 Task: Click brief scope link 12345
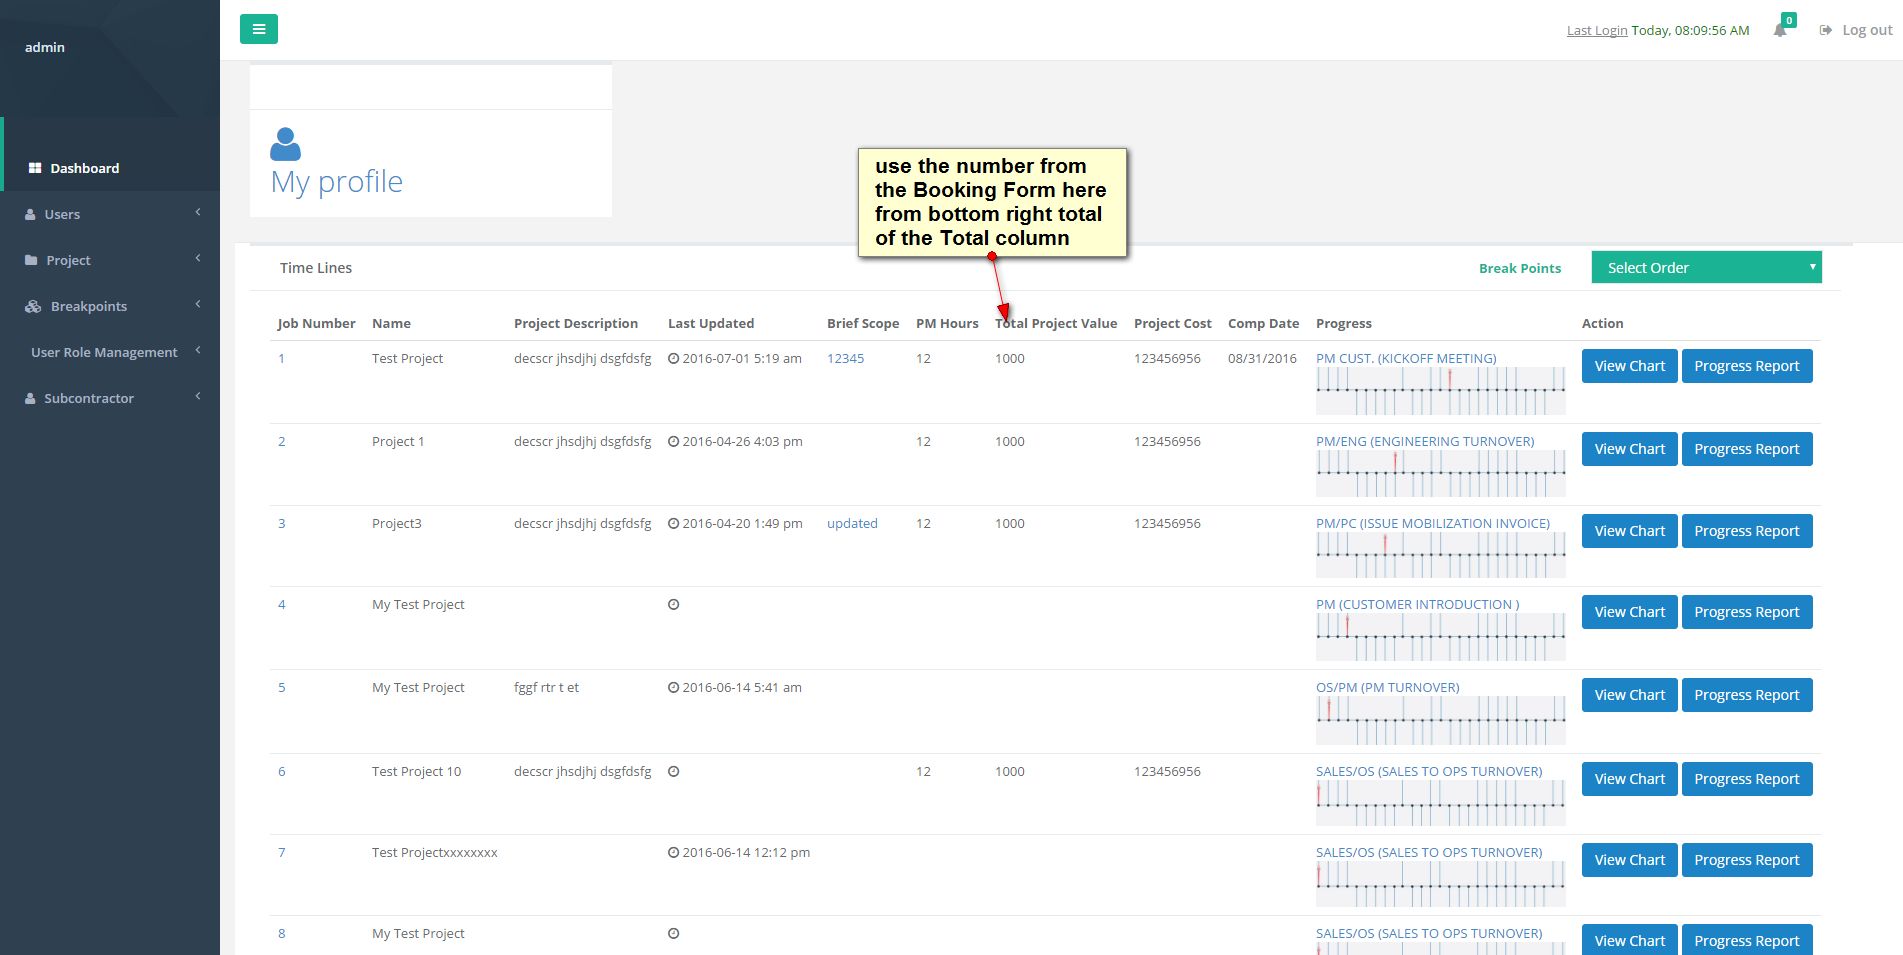845,358
